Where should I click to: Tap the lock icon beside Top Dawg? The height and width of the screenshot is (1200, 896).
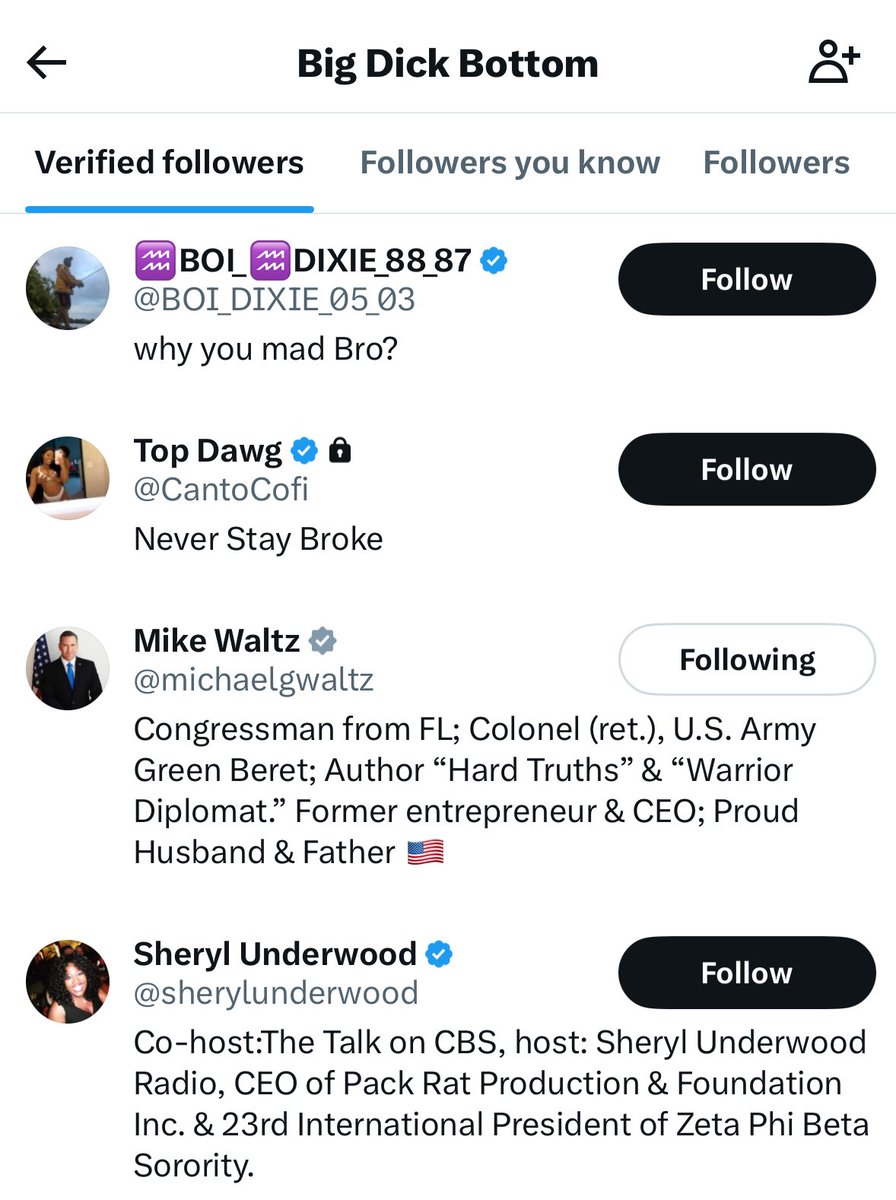(341, 452)
